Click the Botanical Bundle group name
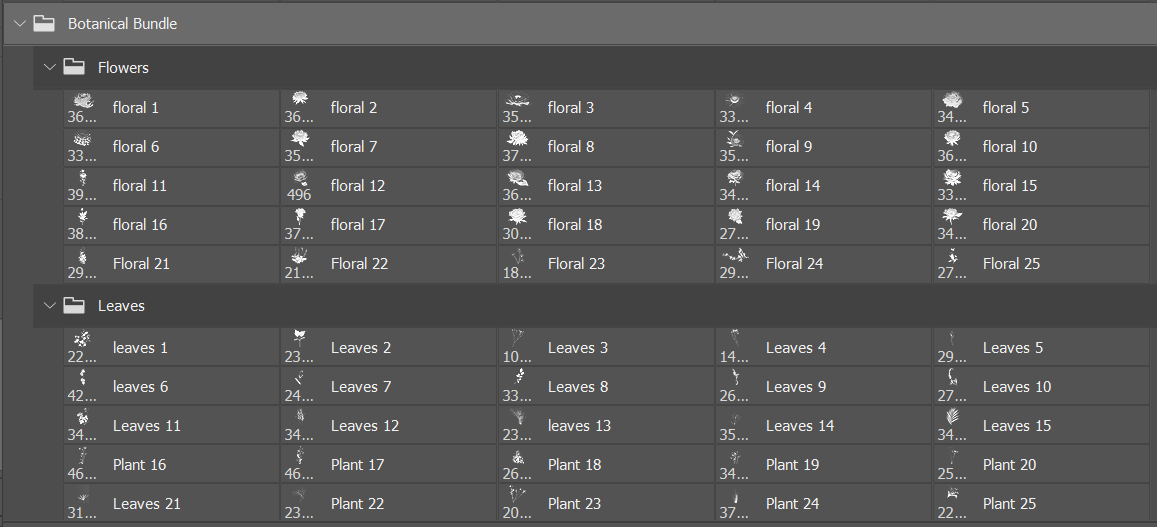The image size is (1157, 527). point(122,23)
